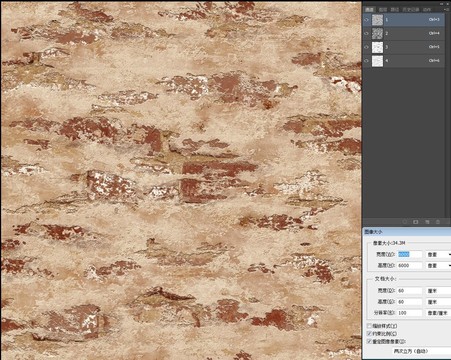Image resolution: width=451 pixels, height=360 pixels.
Task: Open the channels panel flyout menu icon
Action: 447,10
